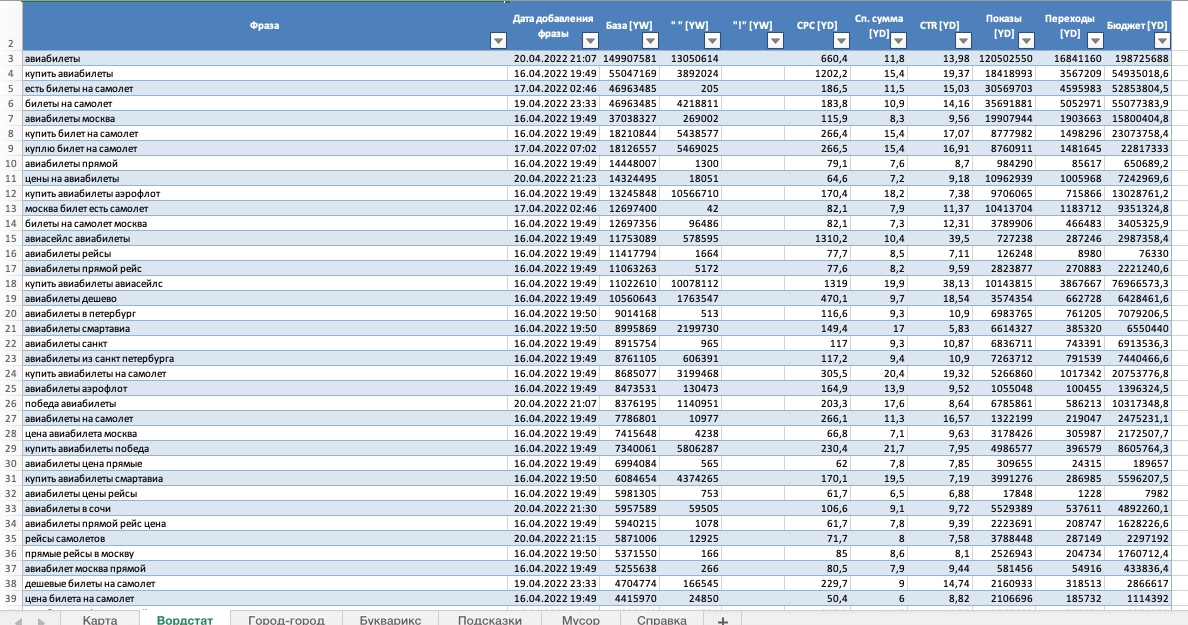
Task: Open the Дата добавления фразы filter dropdown
Action: pos(589,40)
